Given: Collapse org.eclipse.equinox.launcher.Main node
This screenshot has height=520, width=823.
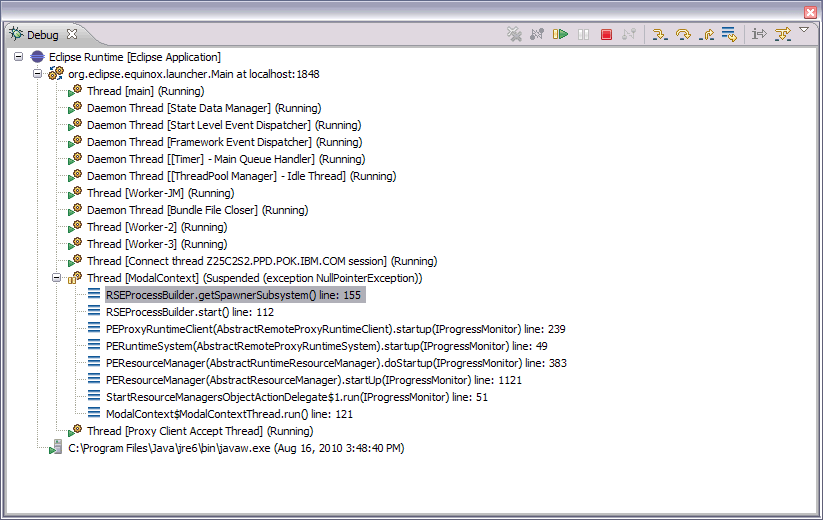Looking at the screenshot, I should 37,73.
